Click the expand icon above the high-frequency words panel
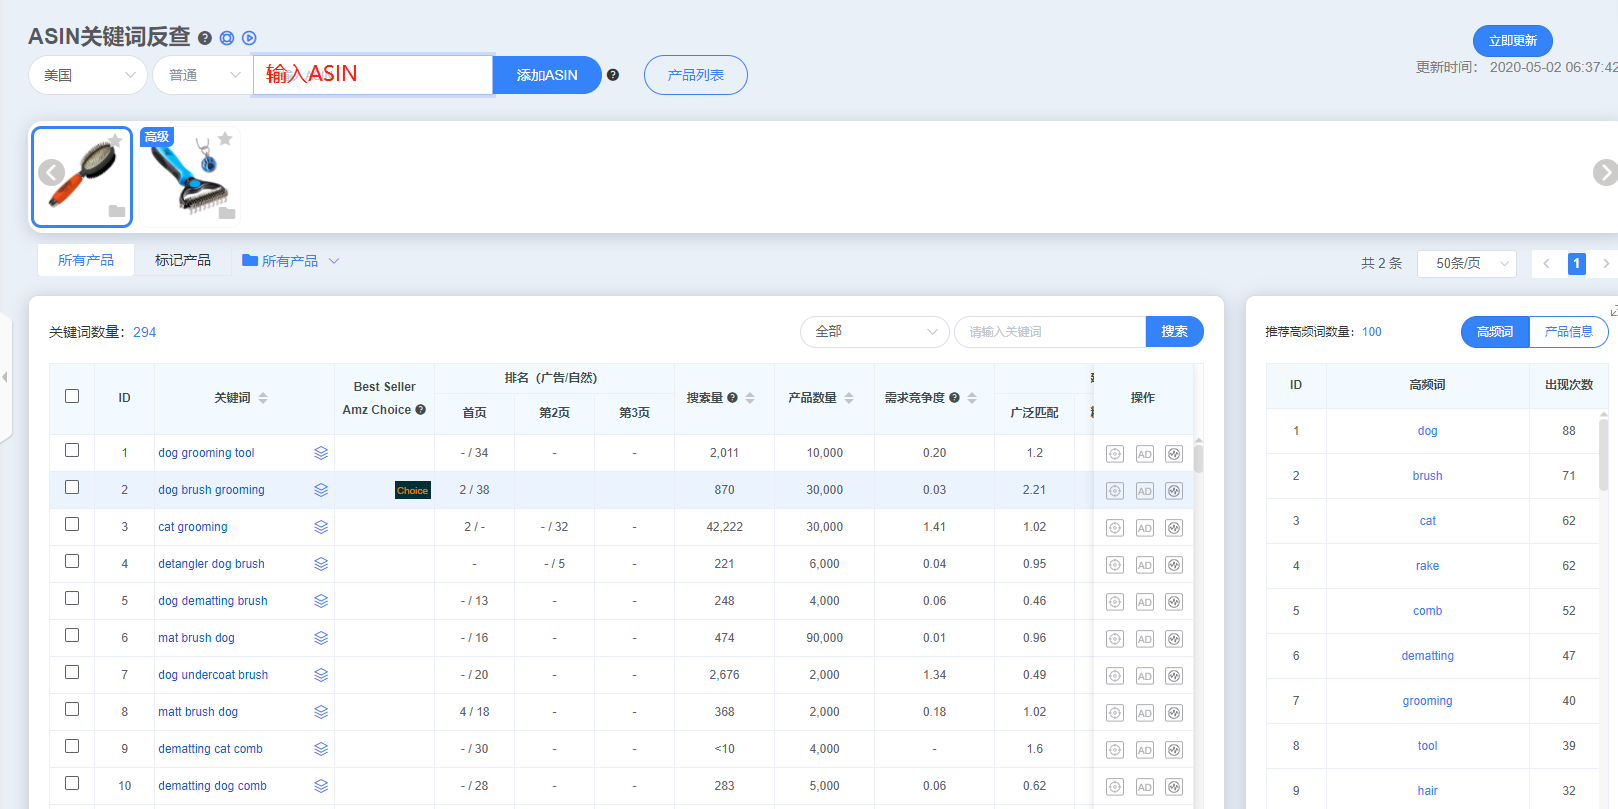Viewport: 1618px width, 809px height. [1612, 311]
